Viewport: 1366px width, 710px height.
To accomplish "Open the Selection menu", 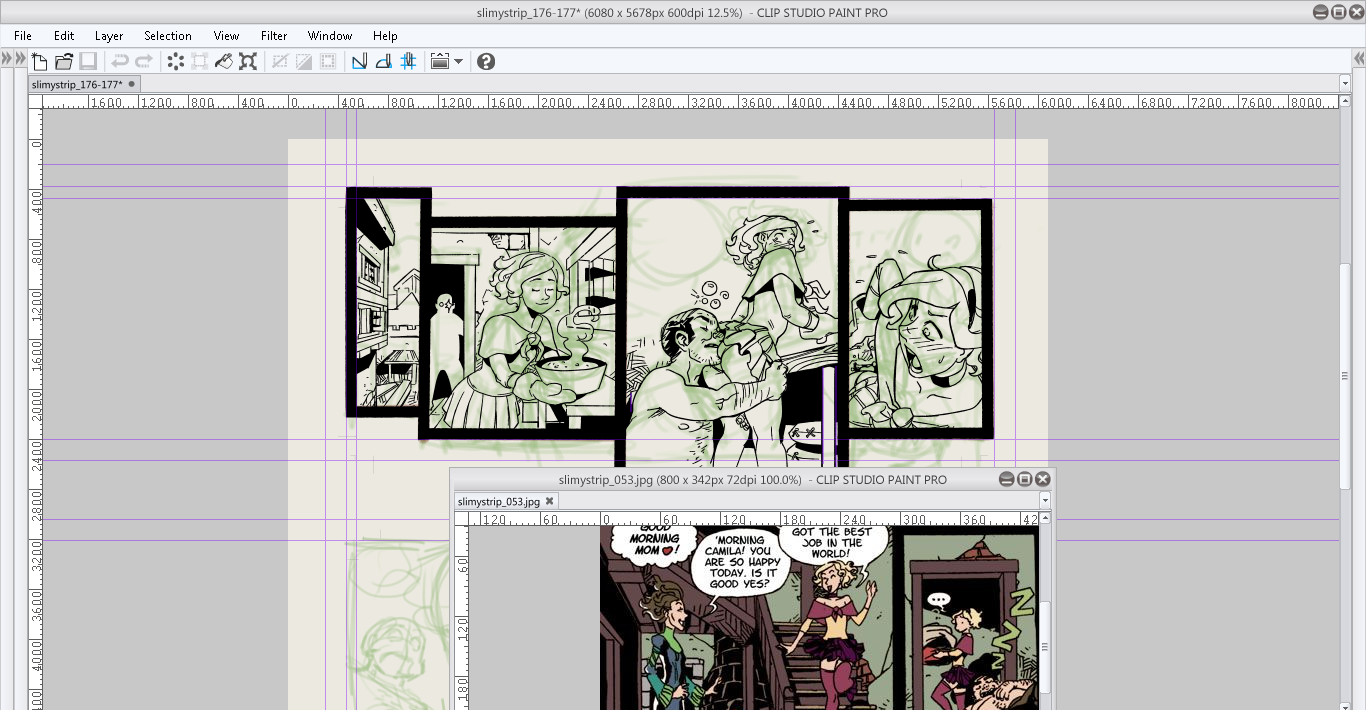I will [168, 36].
